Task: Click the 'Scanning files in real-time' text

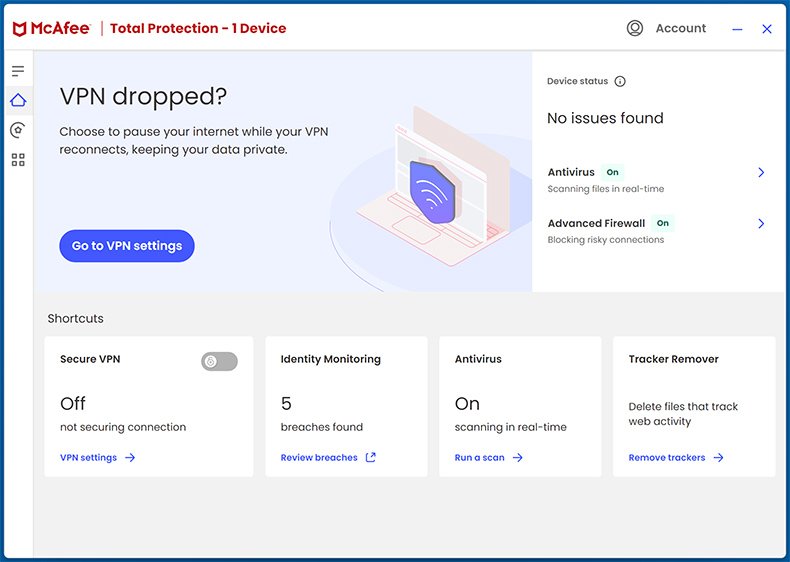Action: coord(606,189)
